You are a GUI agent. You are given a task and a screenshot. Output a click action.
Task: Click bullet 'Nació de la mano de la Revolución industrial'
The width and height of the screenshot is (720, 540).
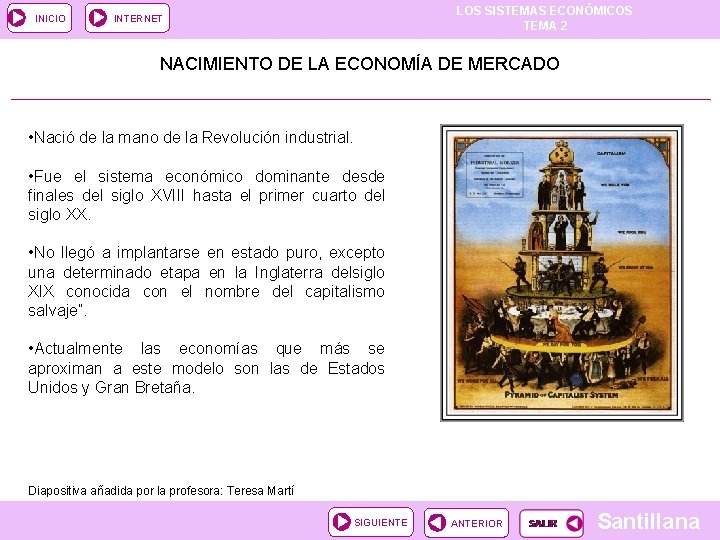pyautogui.click(x=191, y=137)
